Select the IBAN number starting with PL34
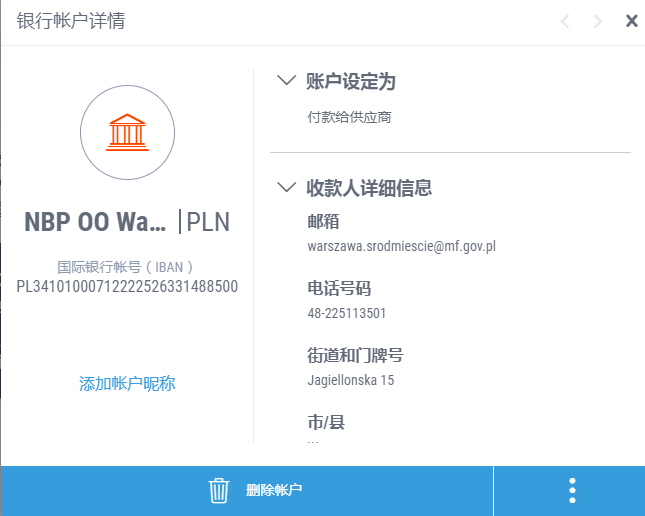Viewport: 645px width, 516px height. (x=127, y=287)
